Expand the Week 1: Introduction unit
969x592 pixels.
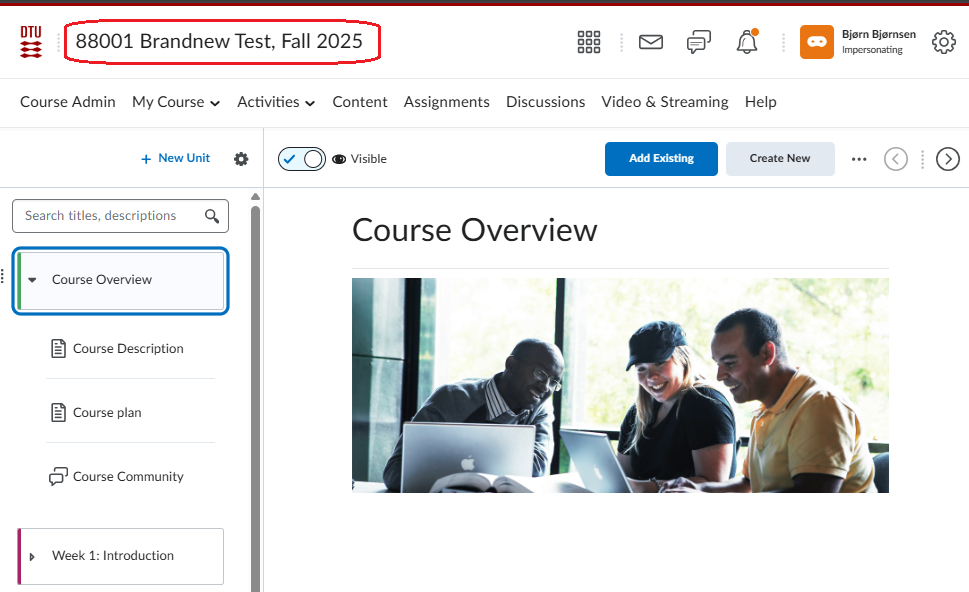(32, 557)
